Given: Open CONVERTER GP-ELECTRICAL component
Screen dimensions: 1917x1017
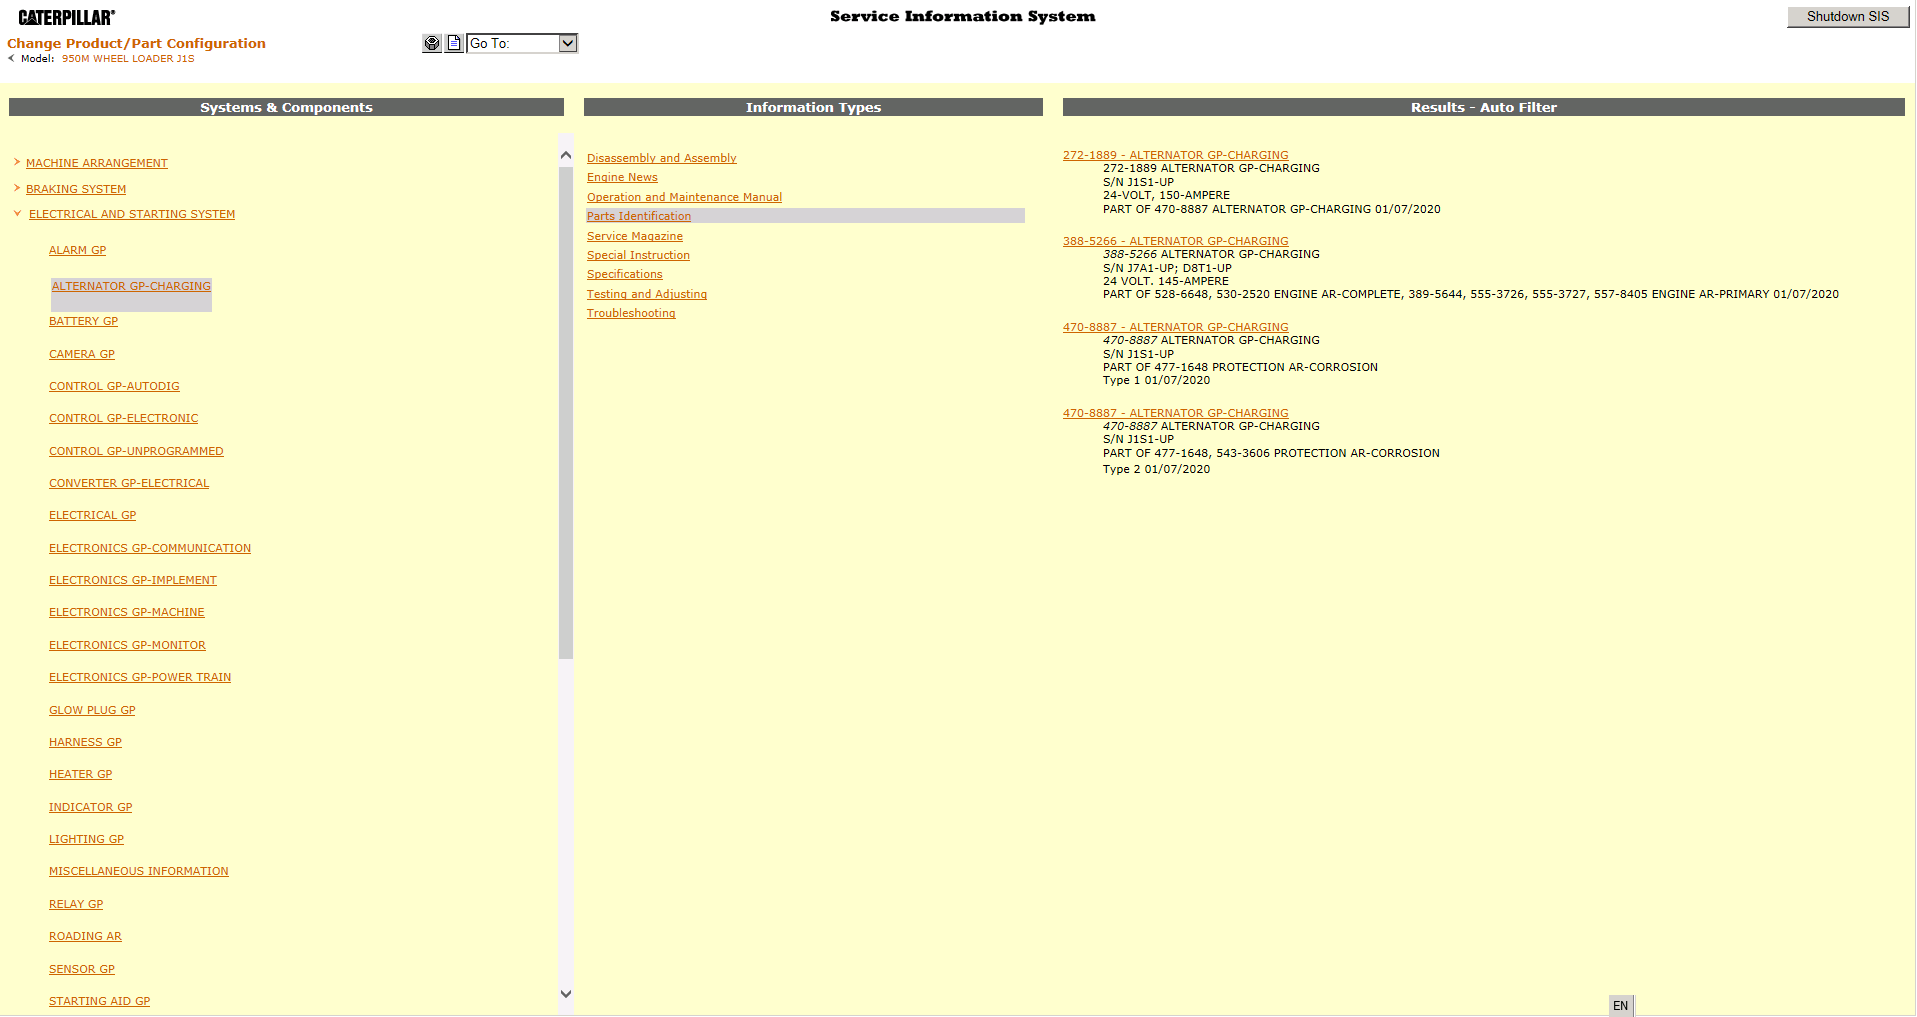Looking at the screenshot, I should point(129,483).
